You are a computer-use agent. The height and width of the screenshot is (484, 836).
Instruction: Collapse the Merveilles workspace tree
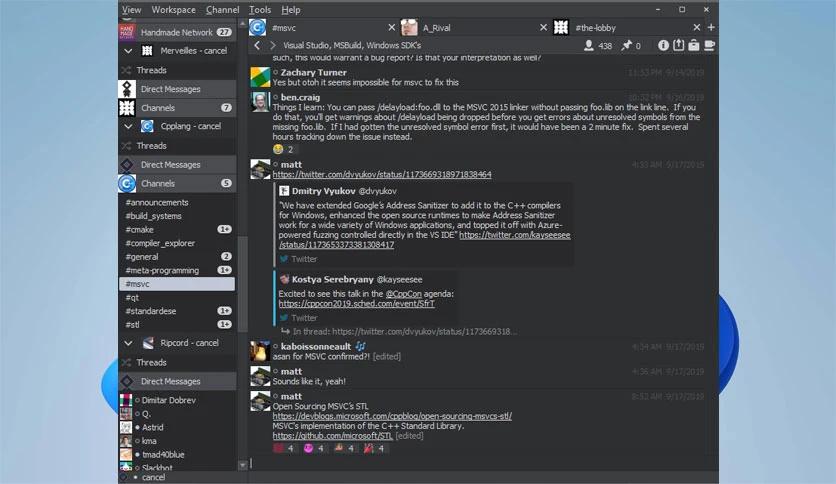pos(128,51)
